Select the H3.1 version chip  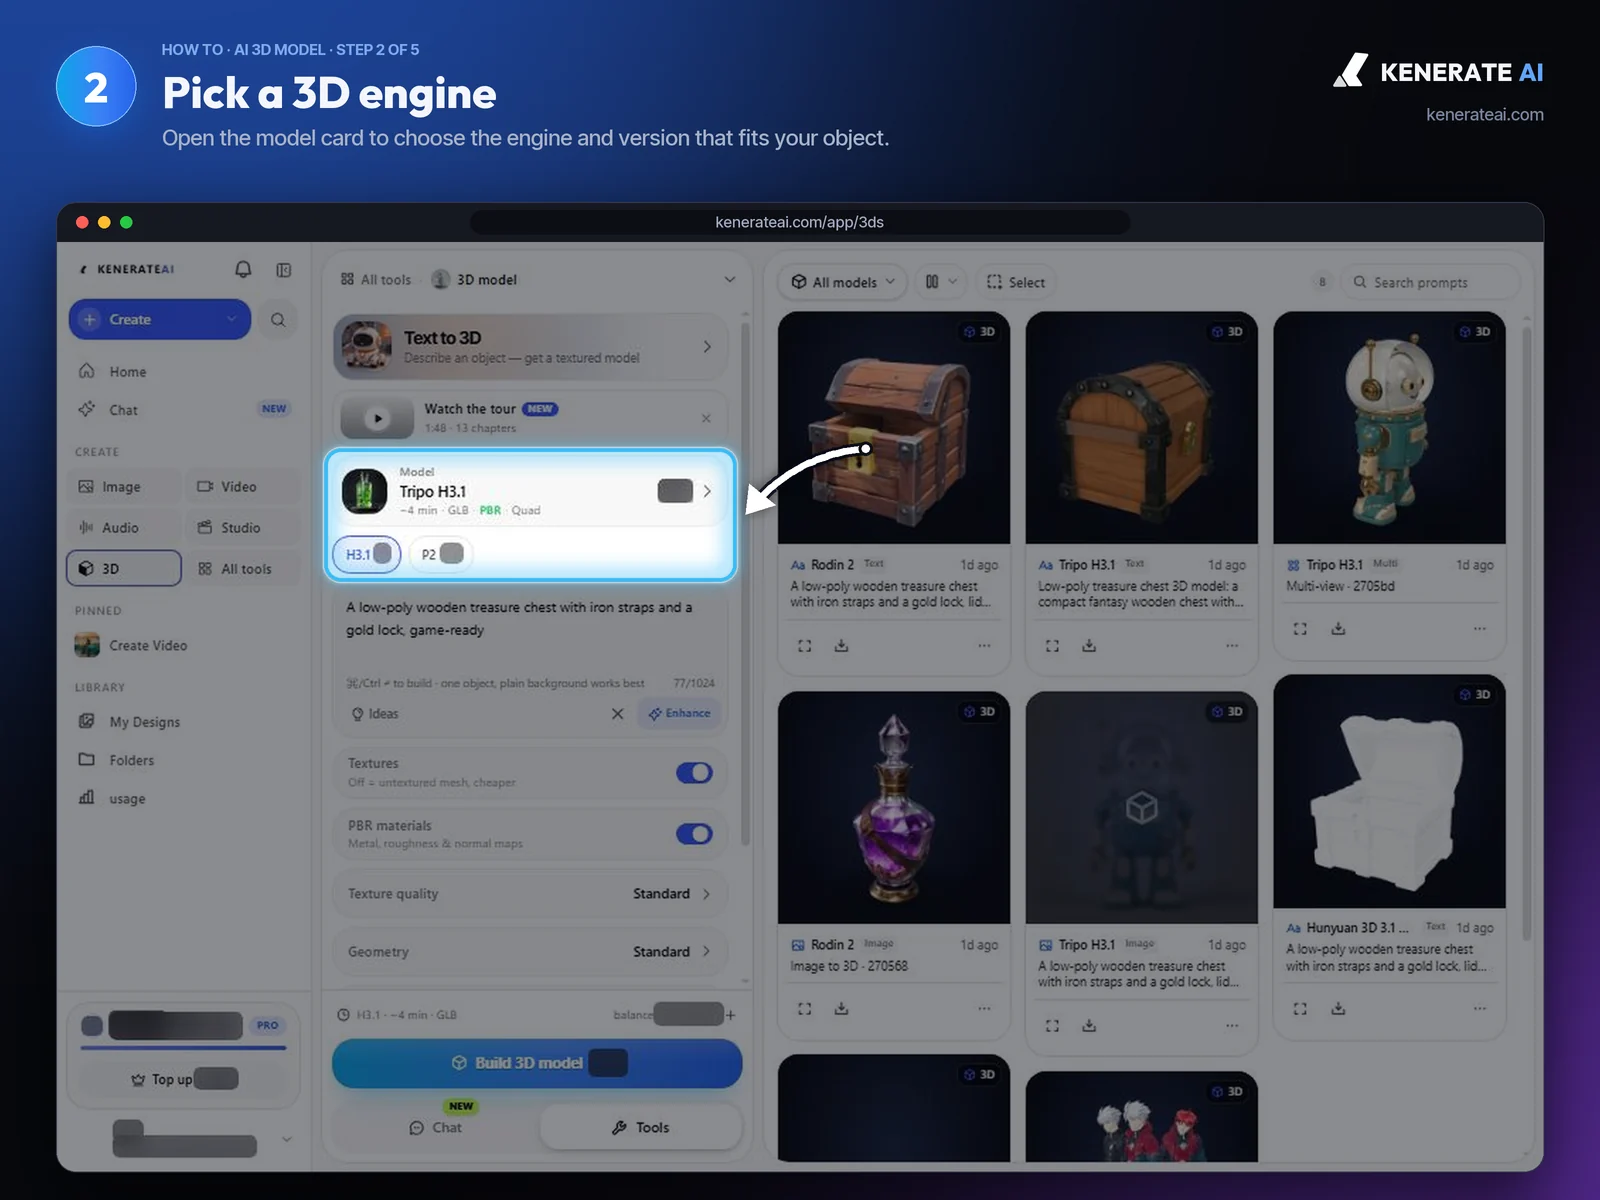(367, 554)
